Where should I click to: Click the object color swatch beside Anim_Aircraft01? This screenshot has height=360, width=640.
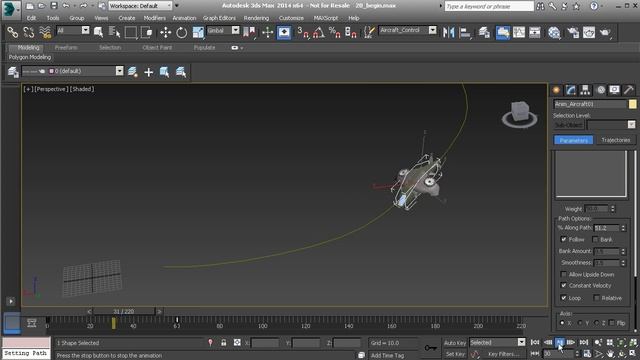[x=632, y=104]
